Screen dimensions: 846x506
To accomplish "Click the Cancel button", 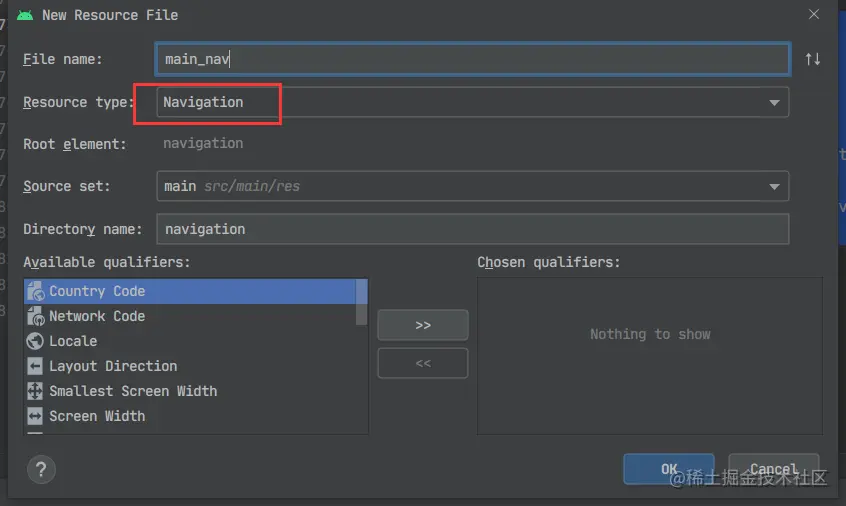I will (x=774, y=469).
